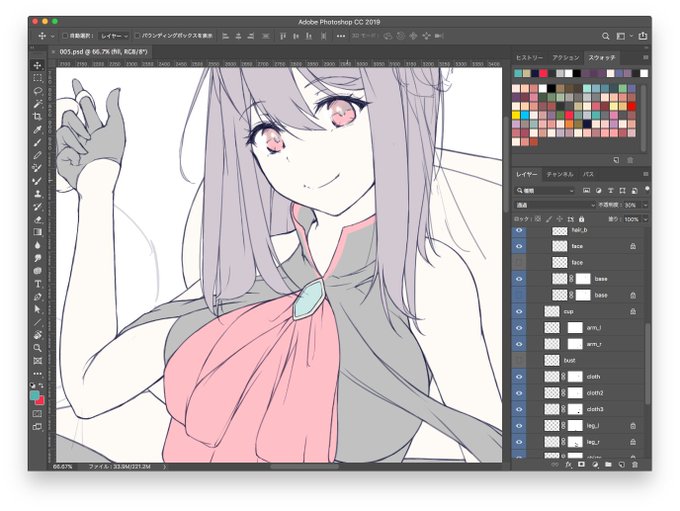Change the screen mode
680x511 pixels.
coord(38,427)
